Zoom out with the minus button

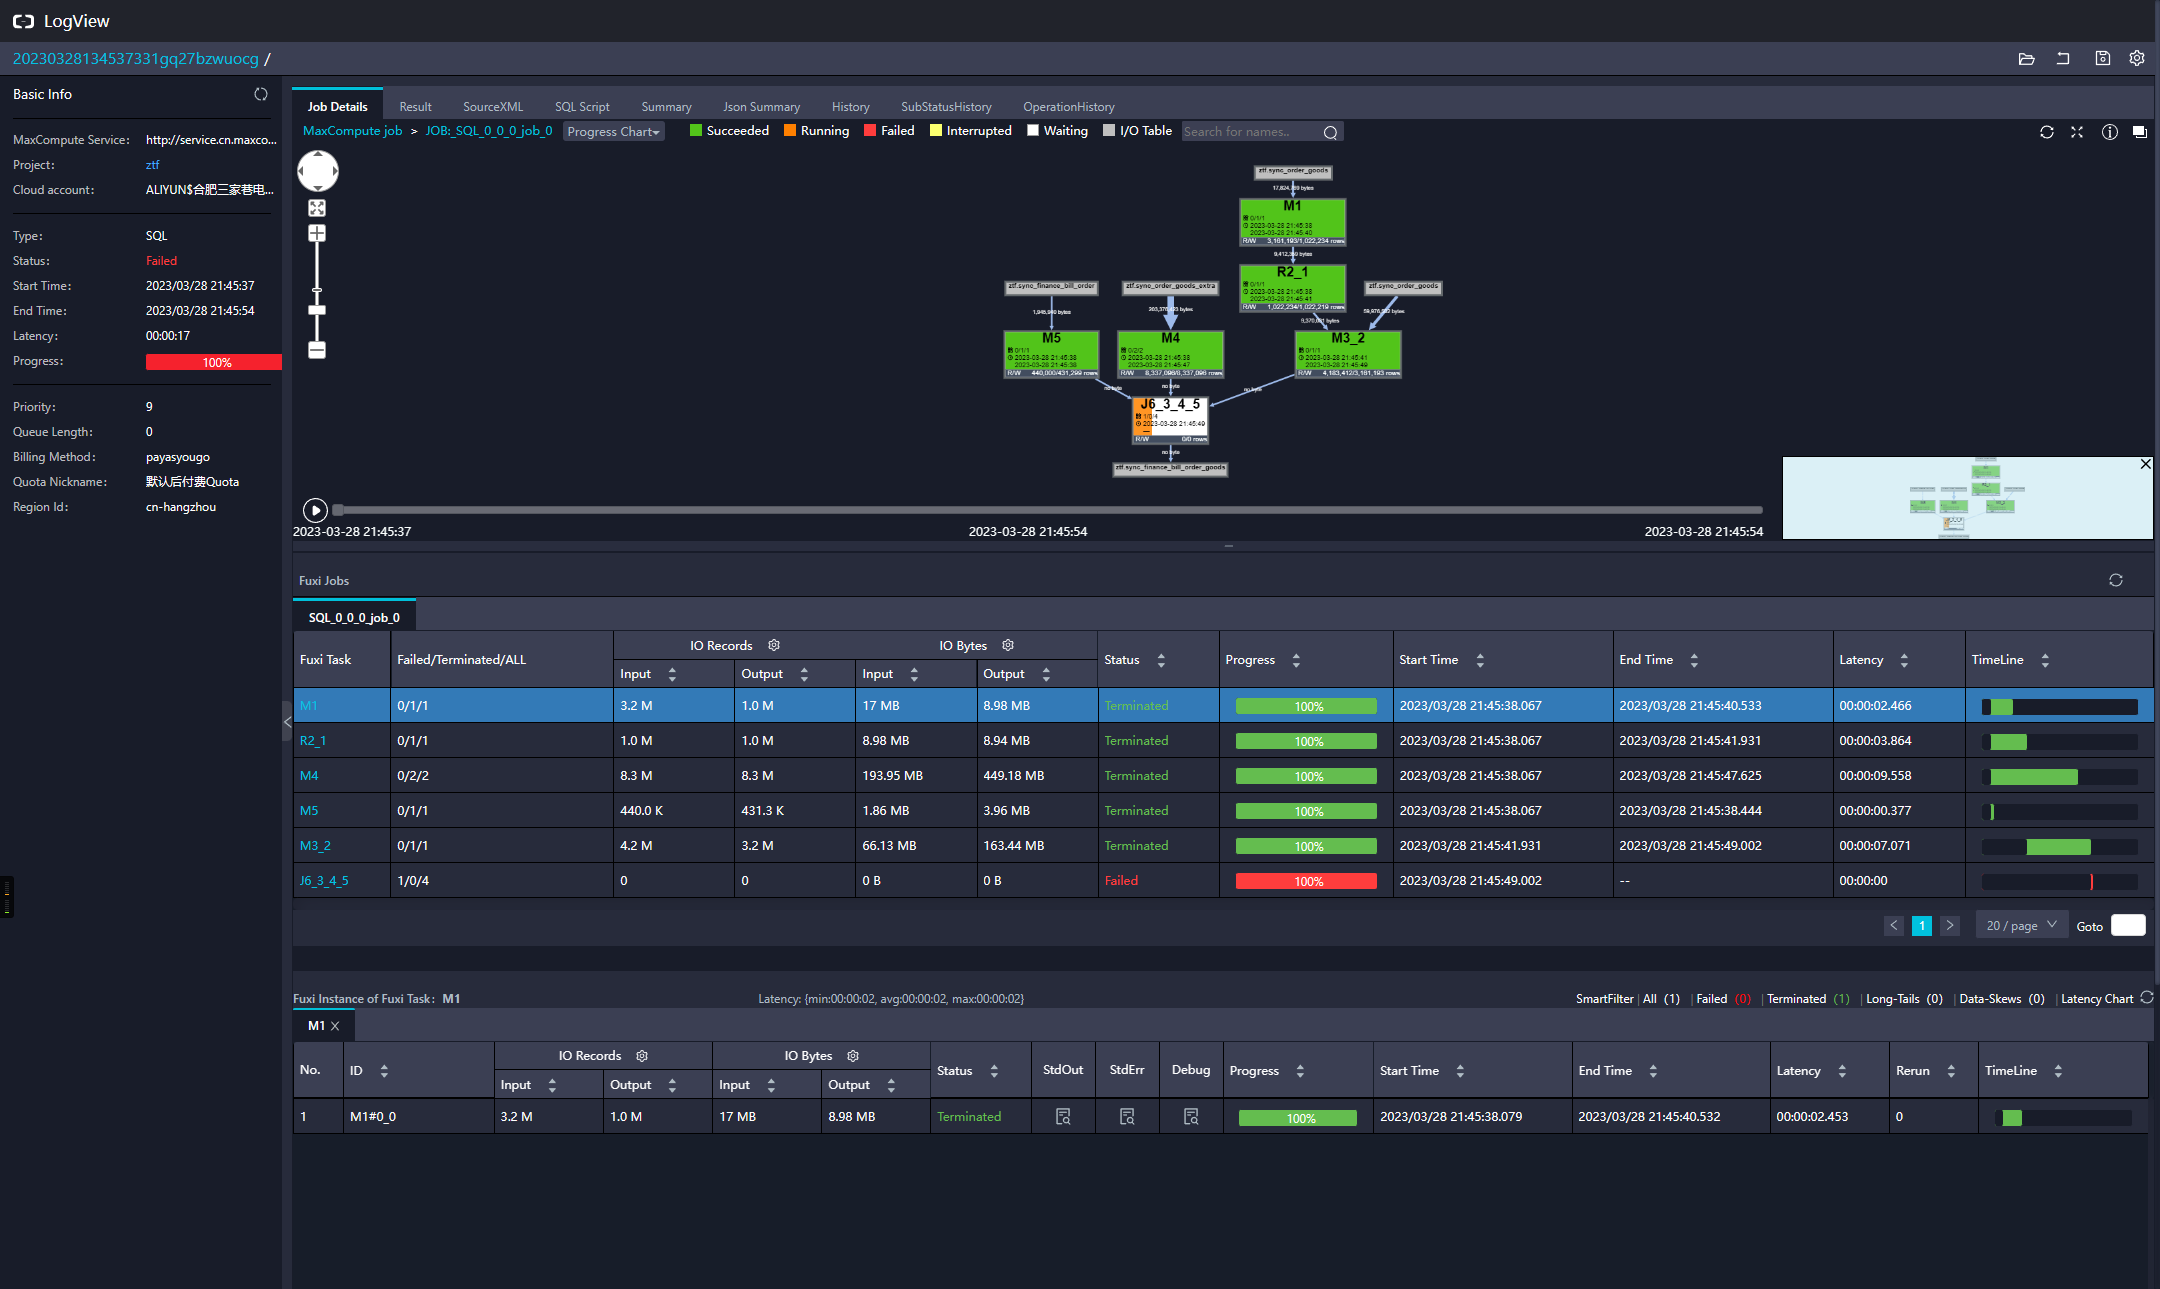[317, 350]
